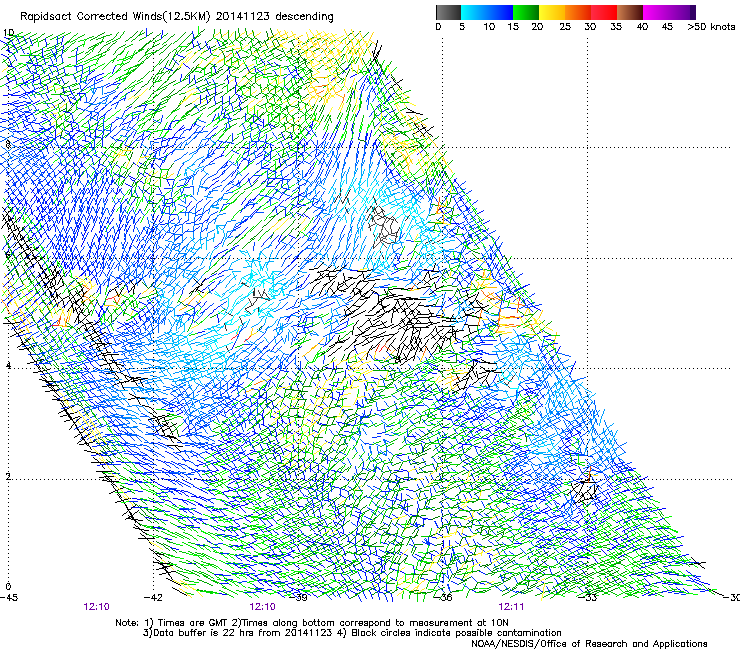Screen dimensions: 740x650
Task: Select the cyan-to-blue 5–15 knots legend band
Action: pyautogui.click(x=487, y=12)
